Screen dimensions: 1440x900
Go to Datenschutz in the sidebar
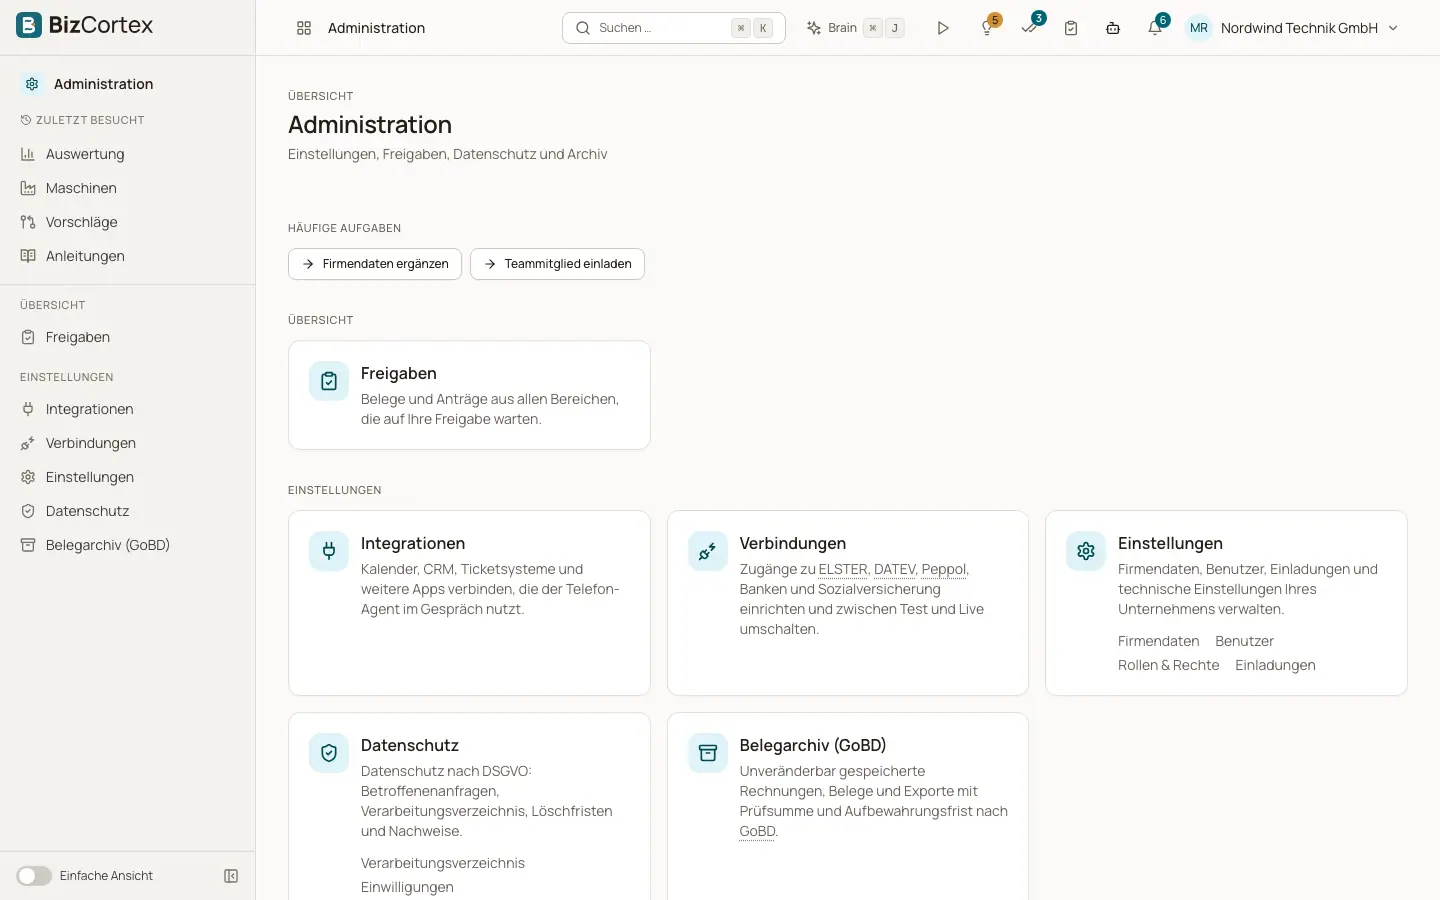(x=128, y=511)
